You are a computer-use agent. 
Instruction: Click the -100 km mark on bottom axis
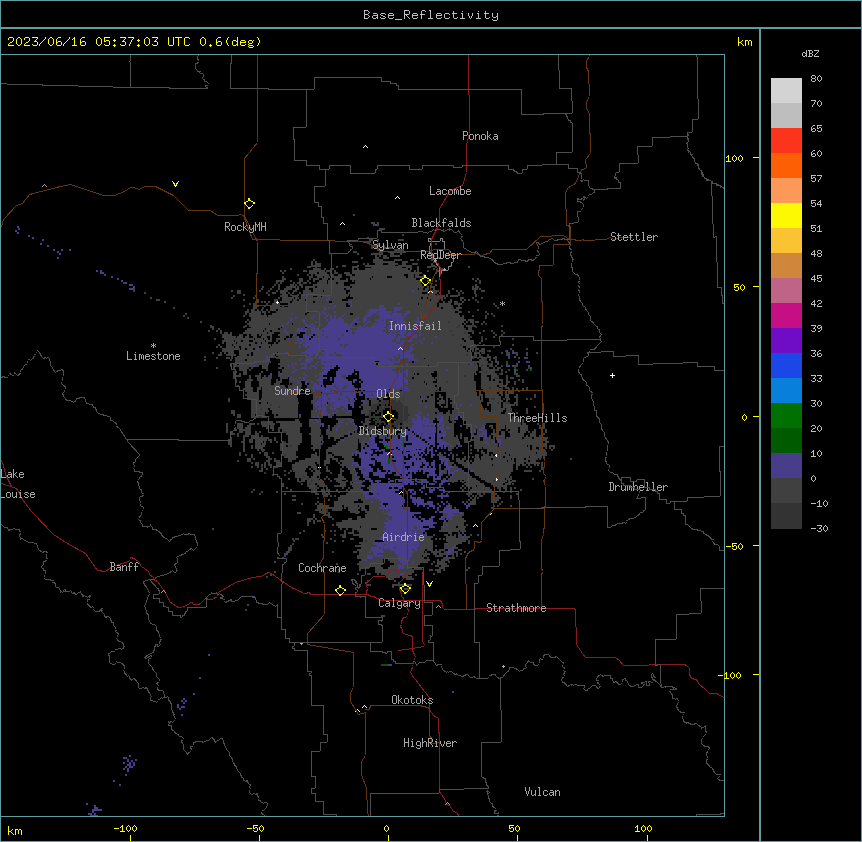coord(125,829)
